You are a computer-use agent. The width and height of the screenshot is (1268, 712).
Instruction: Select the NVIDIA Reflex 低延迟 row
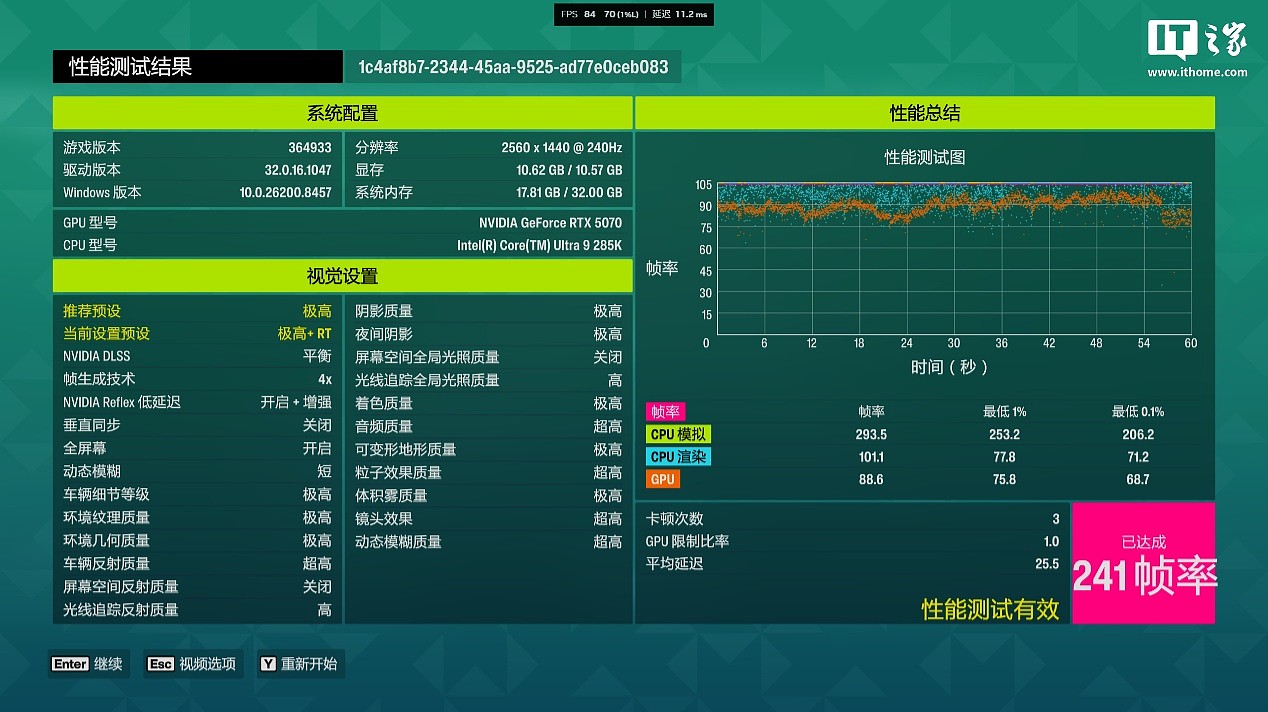click(x=197, y=403)
